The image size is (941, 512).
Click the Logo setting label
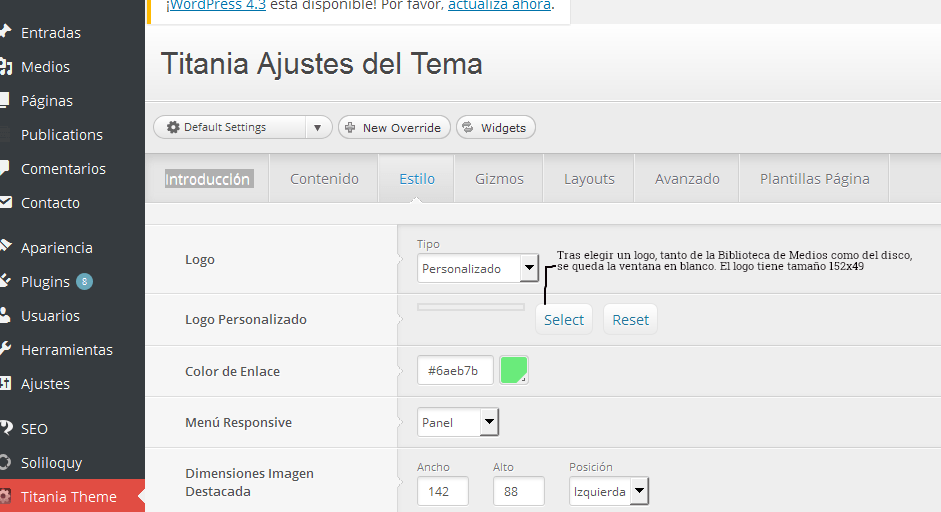coord(200,260)
